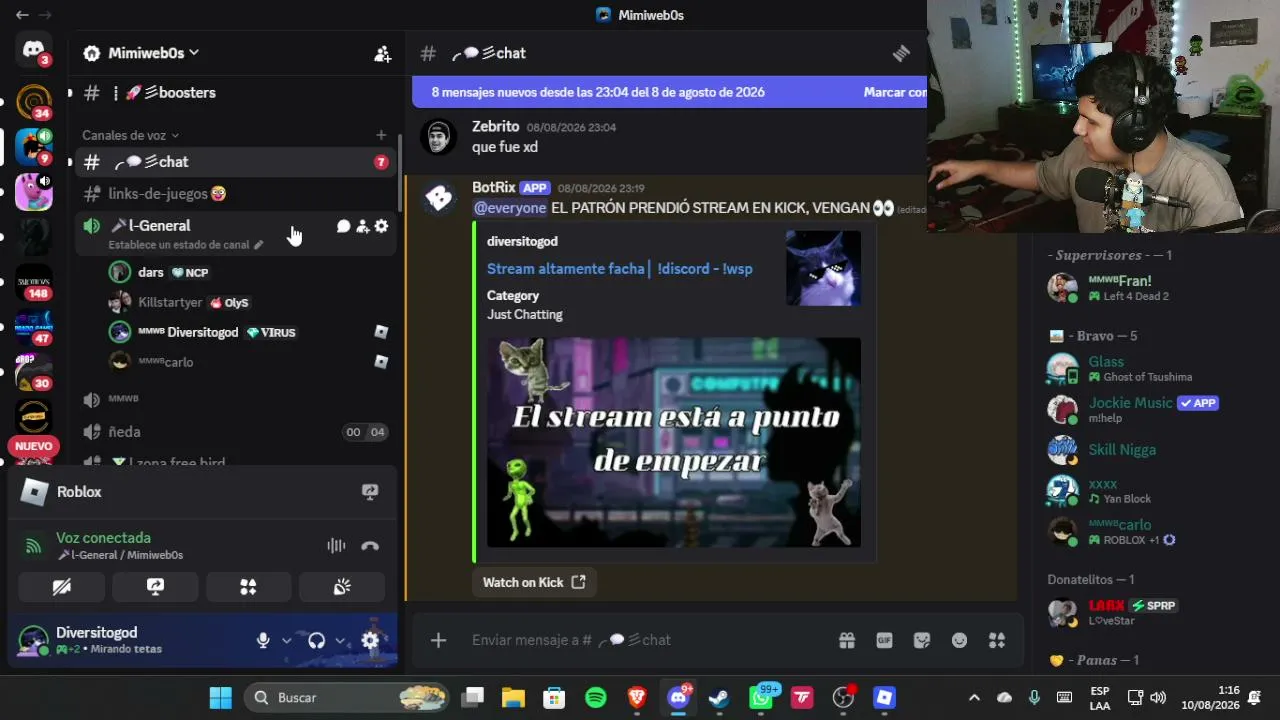Start an activity in voice
This screenshot has width=1280, height=720.
point(248,587)
